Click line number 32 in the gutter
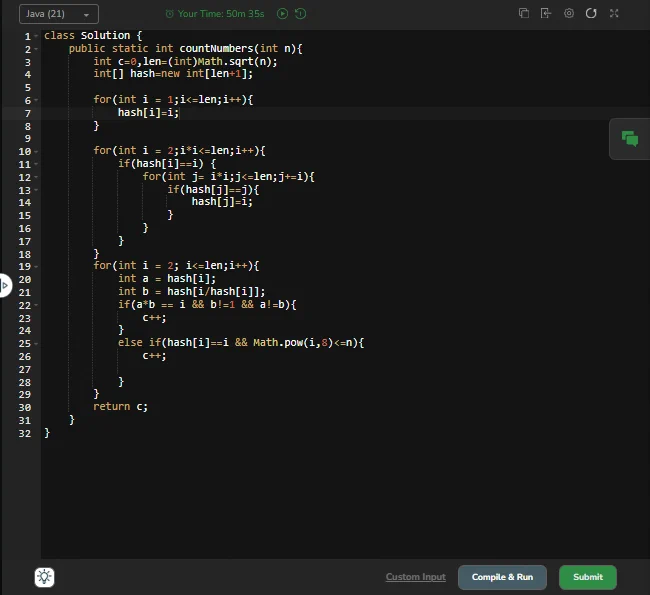Image resolution: width=650 pixels, height=595 pixels. [x=24, y=434]
